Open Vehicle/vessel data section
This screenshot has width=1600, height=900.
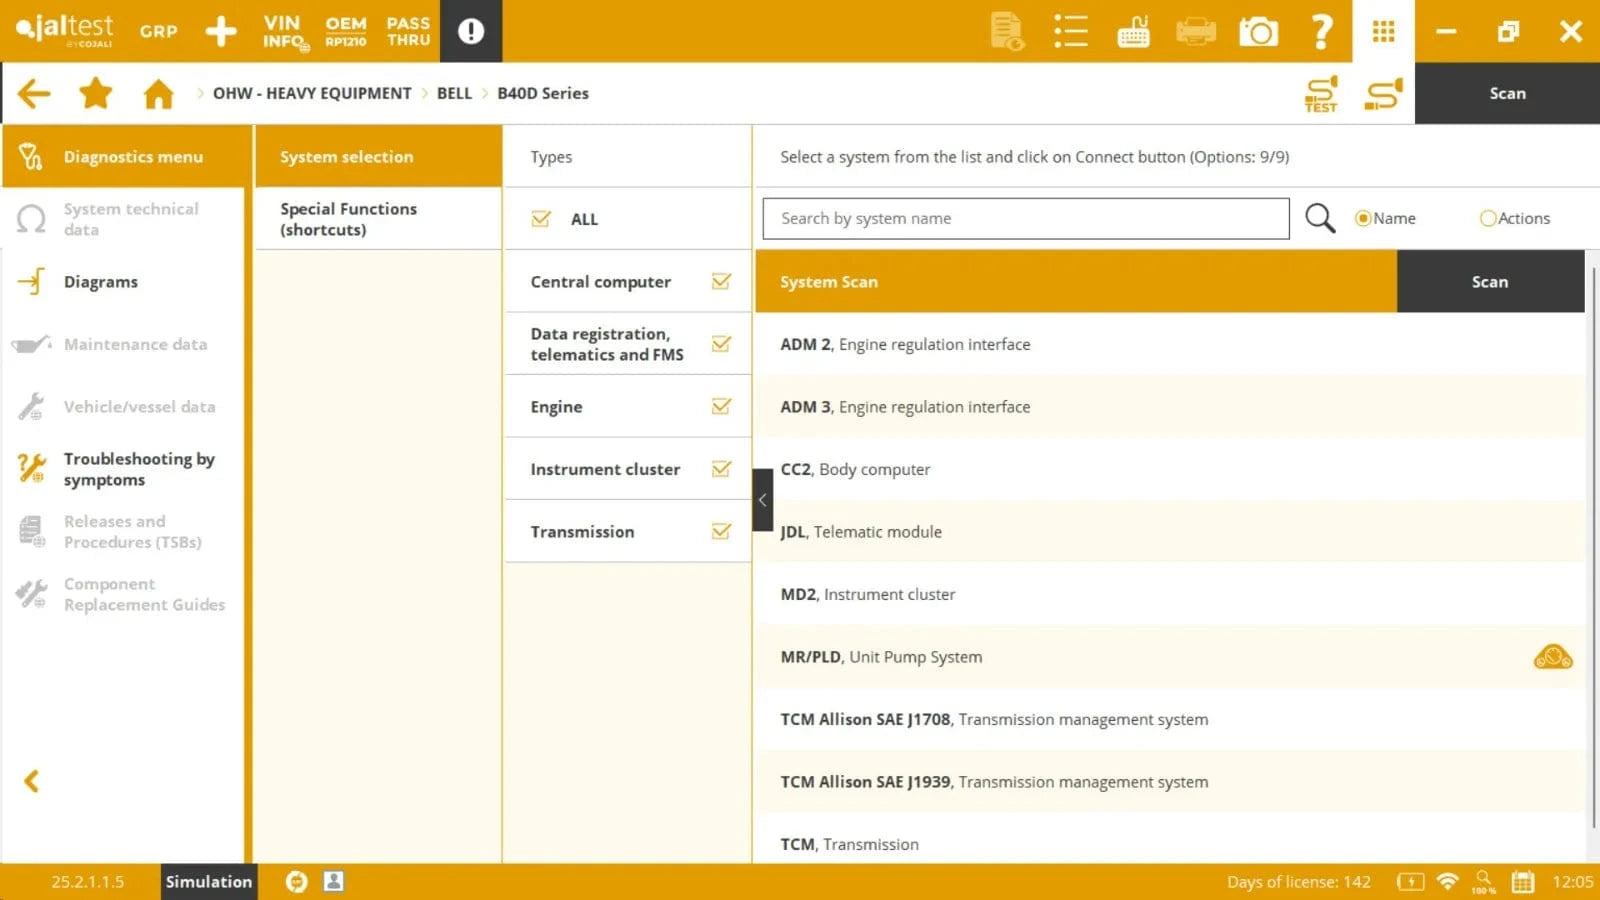[123, 406]
